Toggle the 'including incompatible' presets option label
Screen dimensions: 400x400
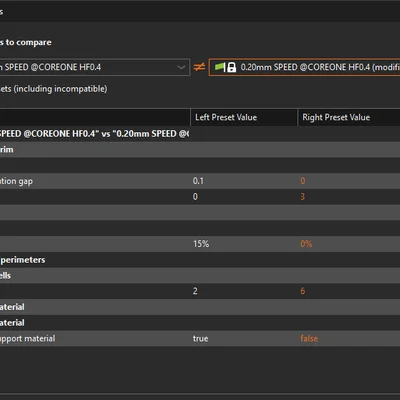(x=54, y=89)
